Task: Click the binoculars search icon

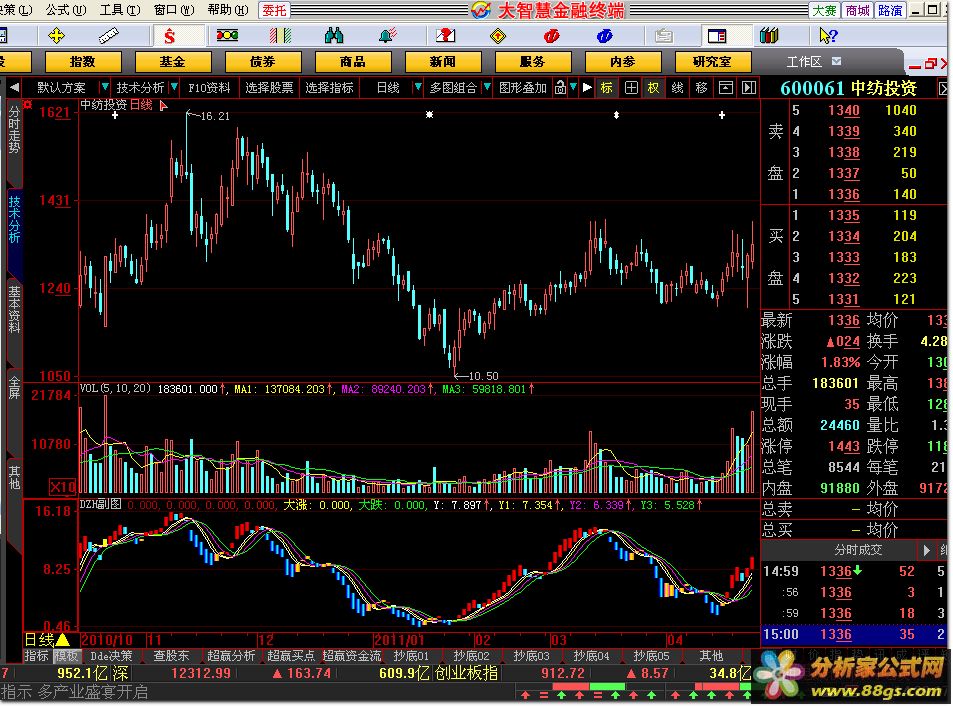Action: 334,36
